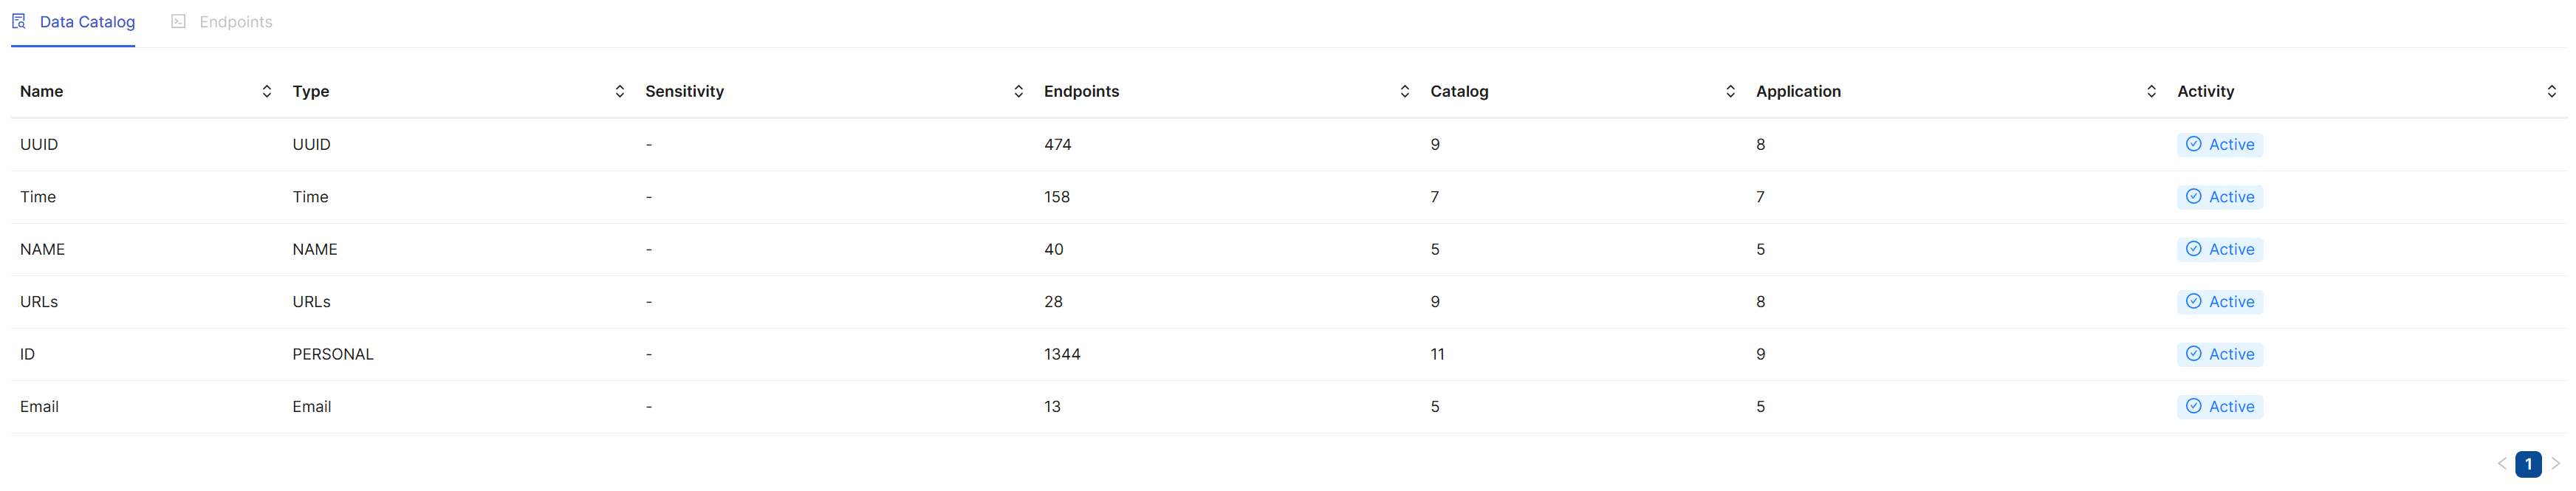Click Active badge in UUID row

(x=2219, y=144)
